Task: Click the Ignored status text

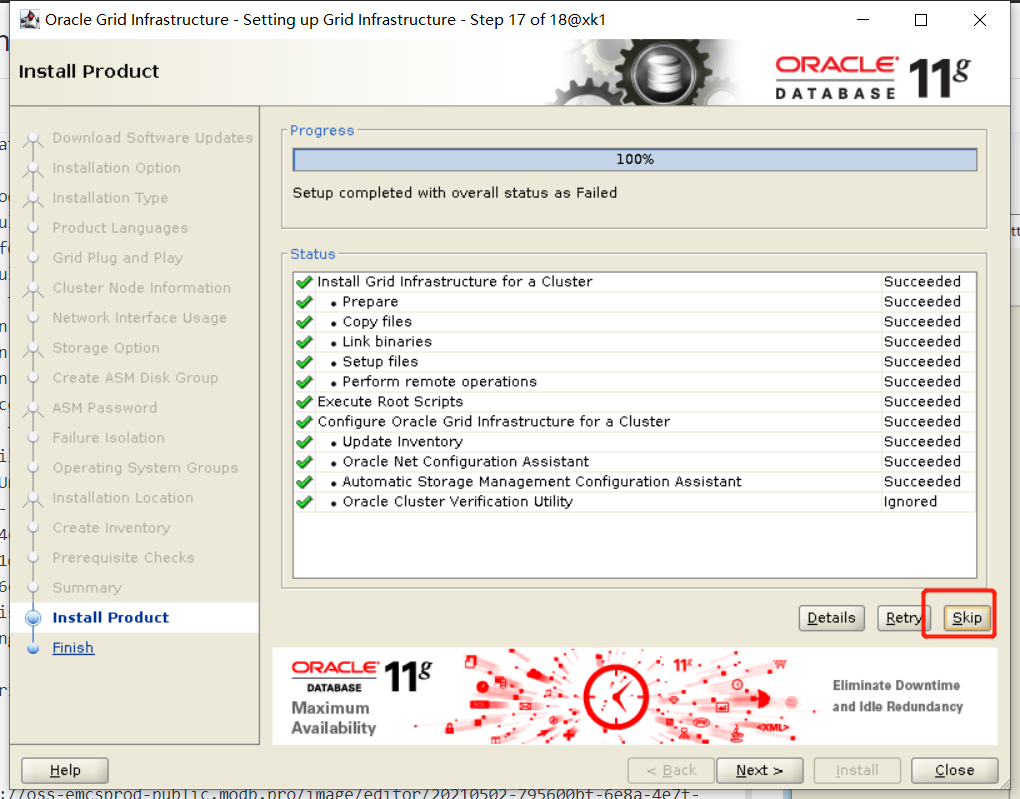Action: coord(910,502)
